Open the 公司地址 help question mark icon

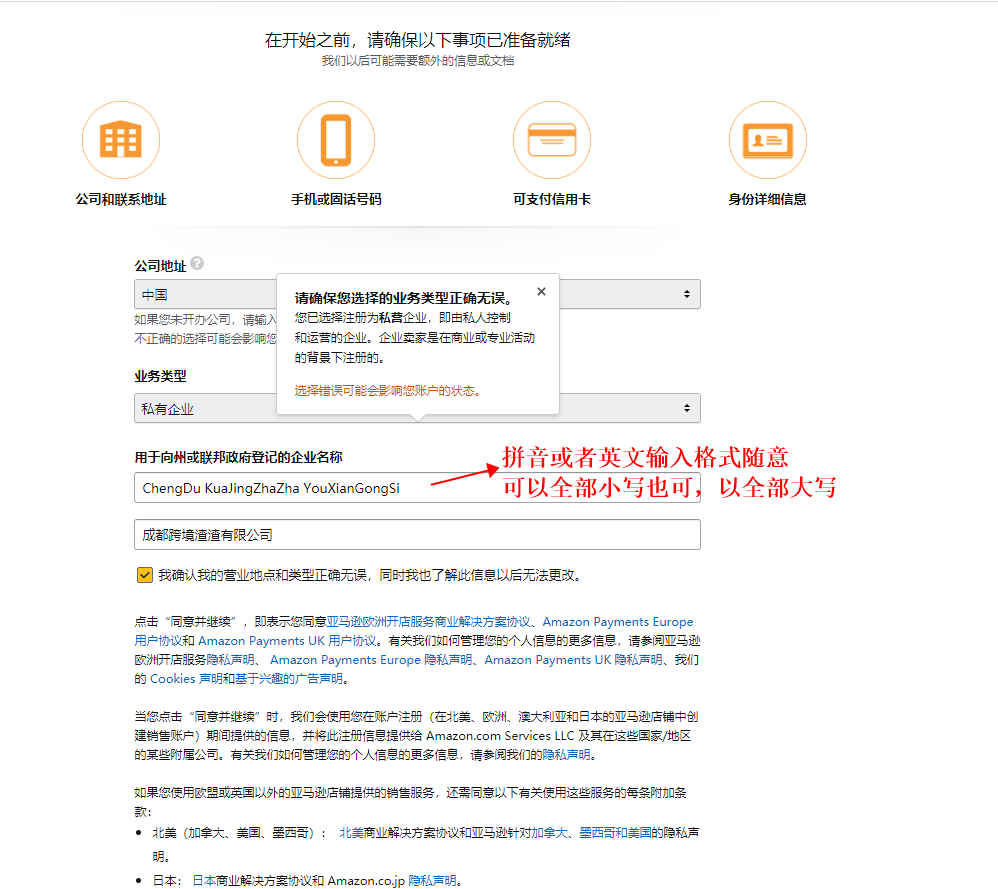pyautogui.click(x=196, y=261)
